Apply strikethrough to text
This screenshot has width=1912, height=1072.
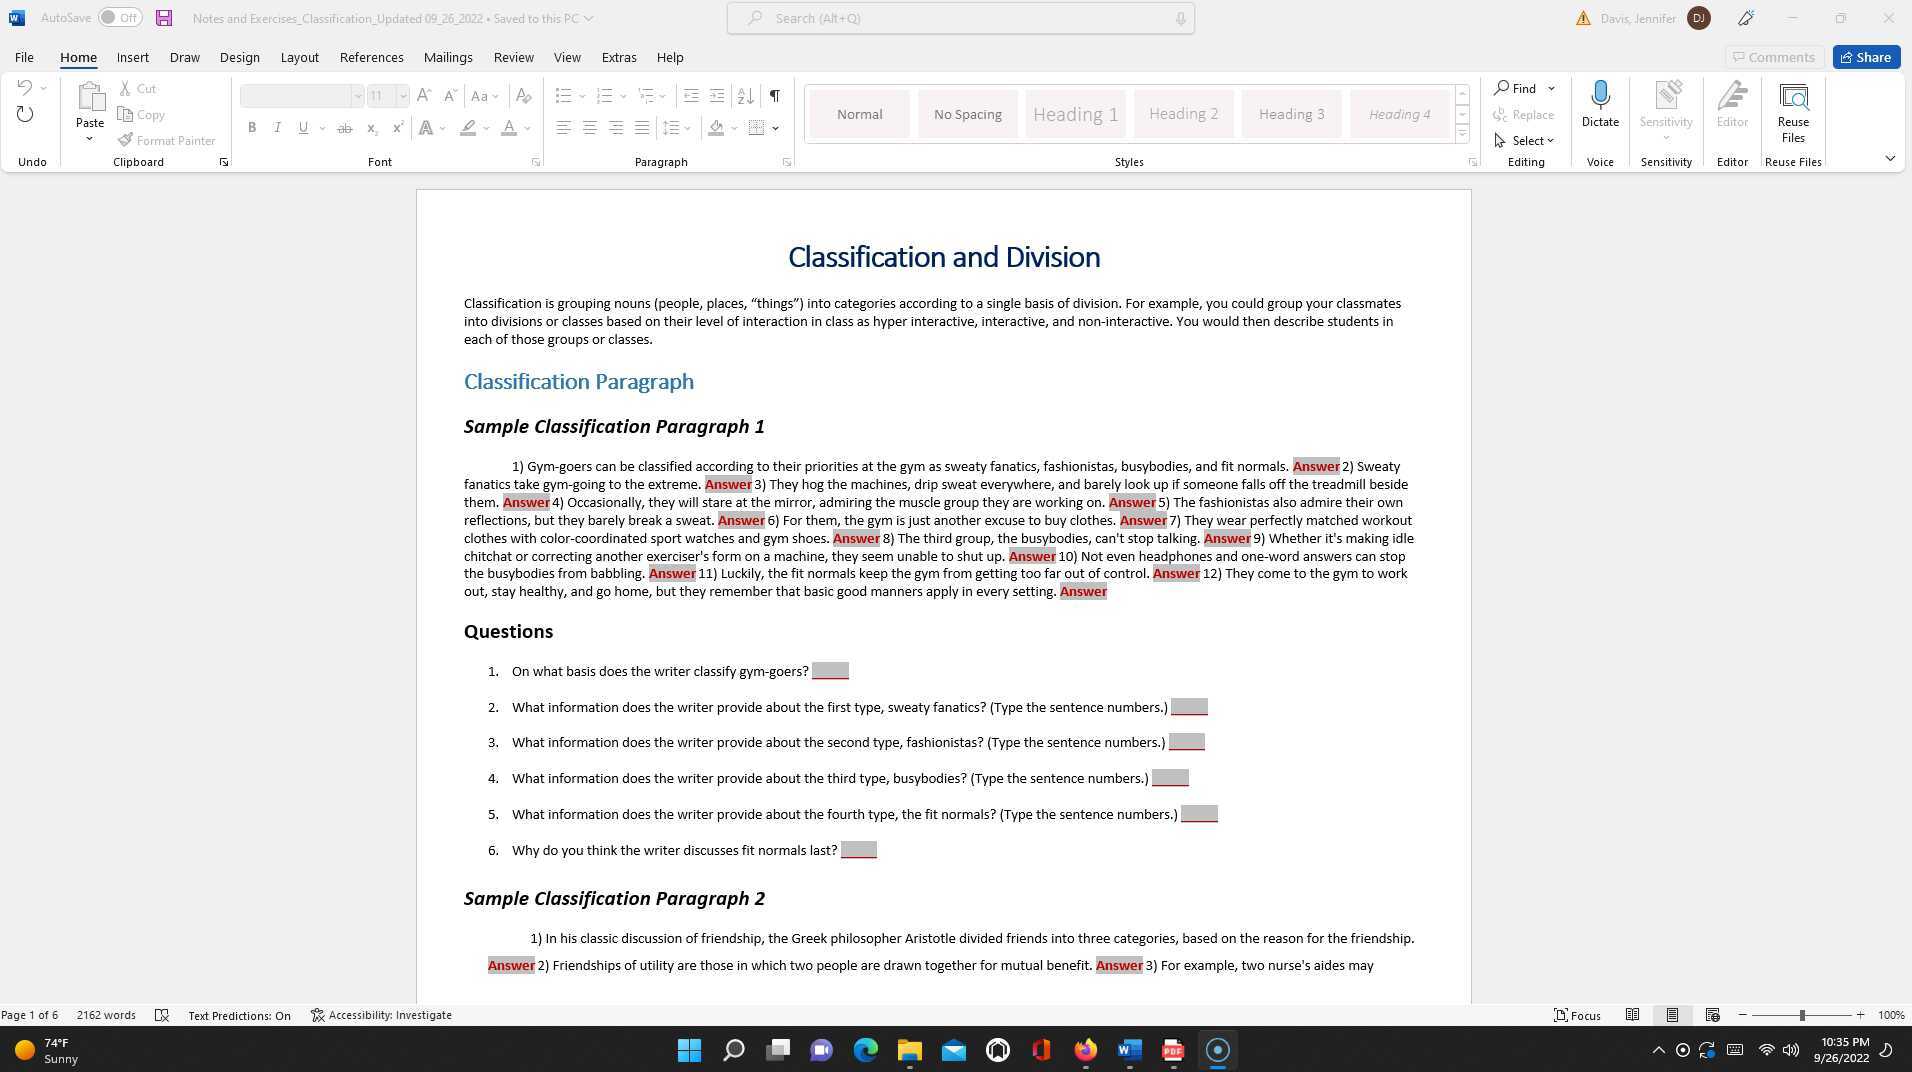[x=344, y=128]
